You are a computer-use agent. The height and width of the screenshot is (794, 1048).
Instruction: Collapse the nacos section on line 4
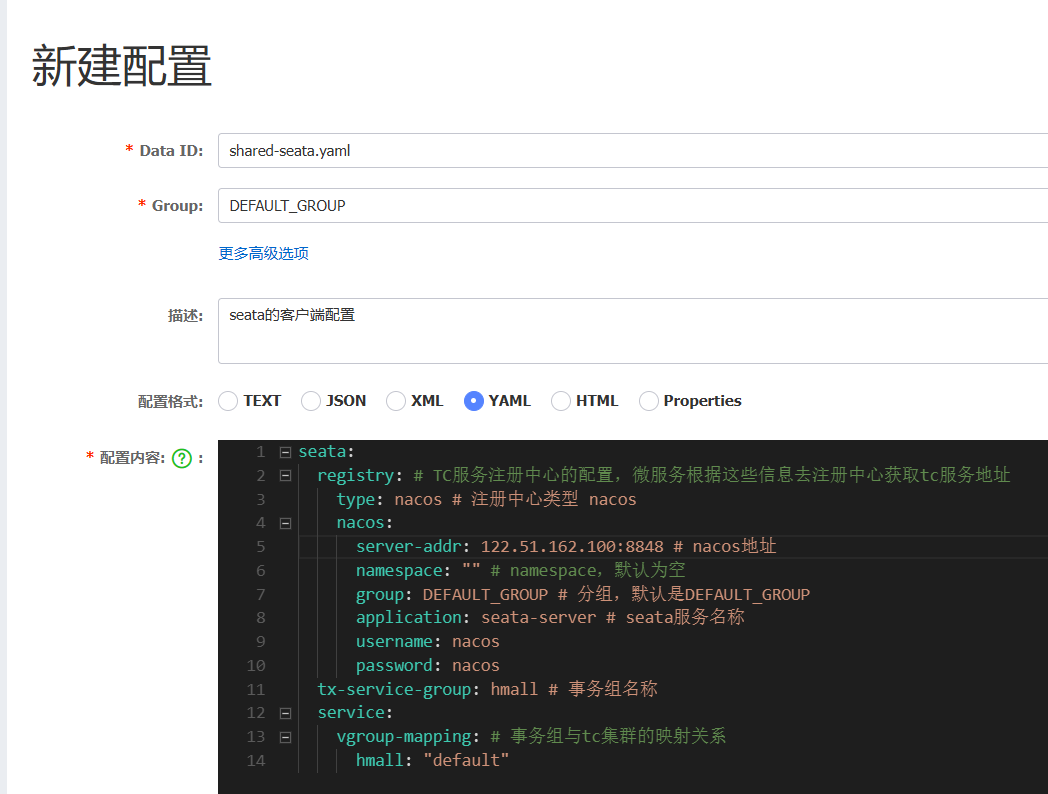point(284,522)
